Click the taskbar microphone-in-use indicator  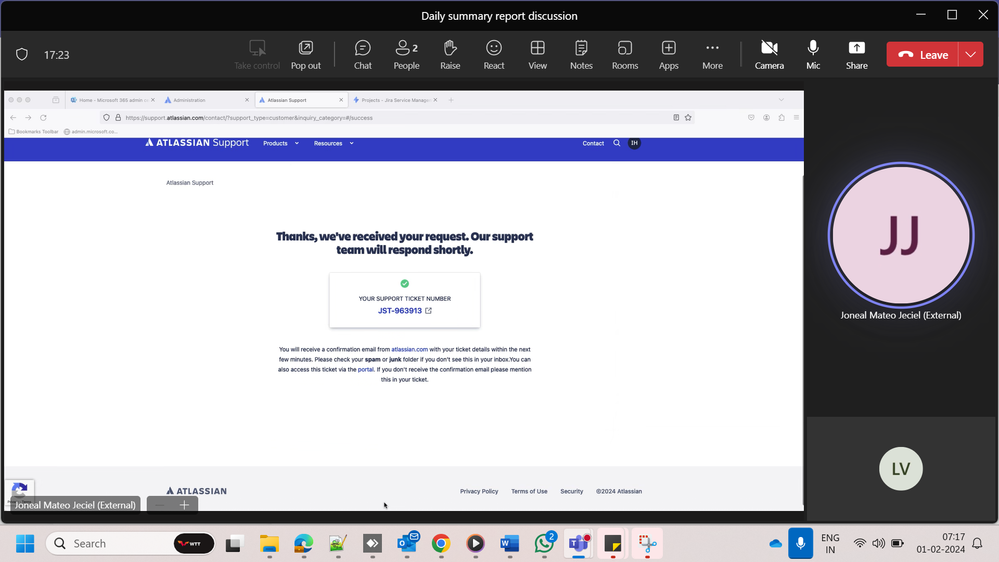pos(800,544)
